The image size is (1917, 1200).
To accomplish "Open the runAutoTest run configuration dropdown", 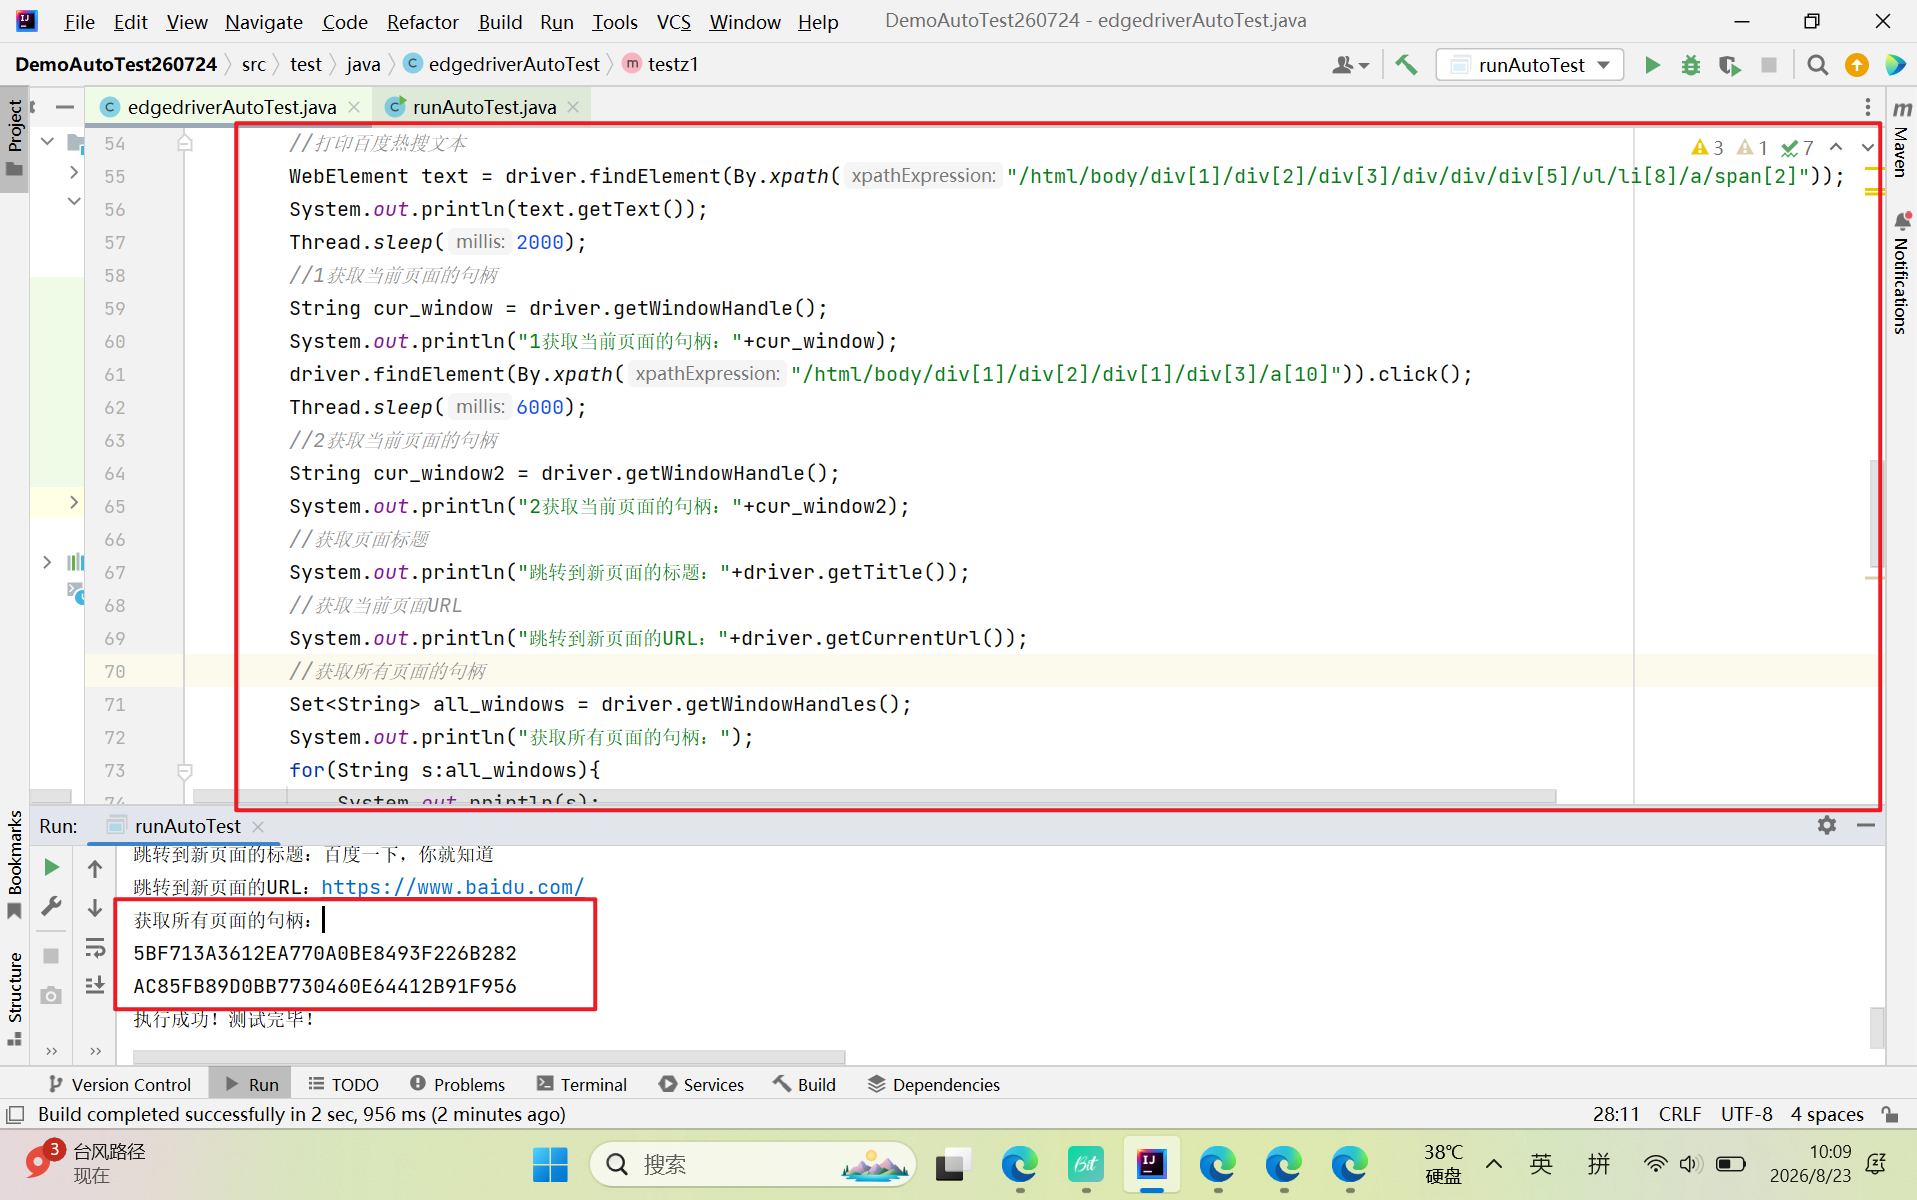I will tap(1530, 65).
